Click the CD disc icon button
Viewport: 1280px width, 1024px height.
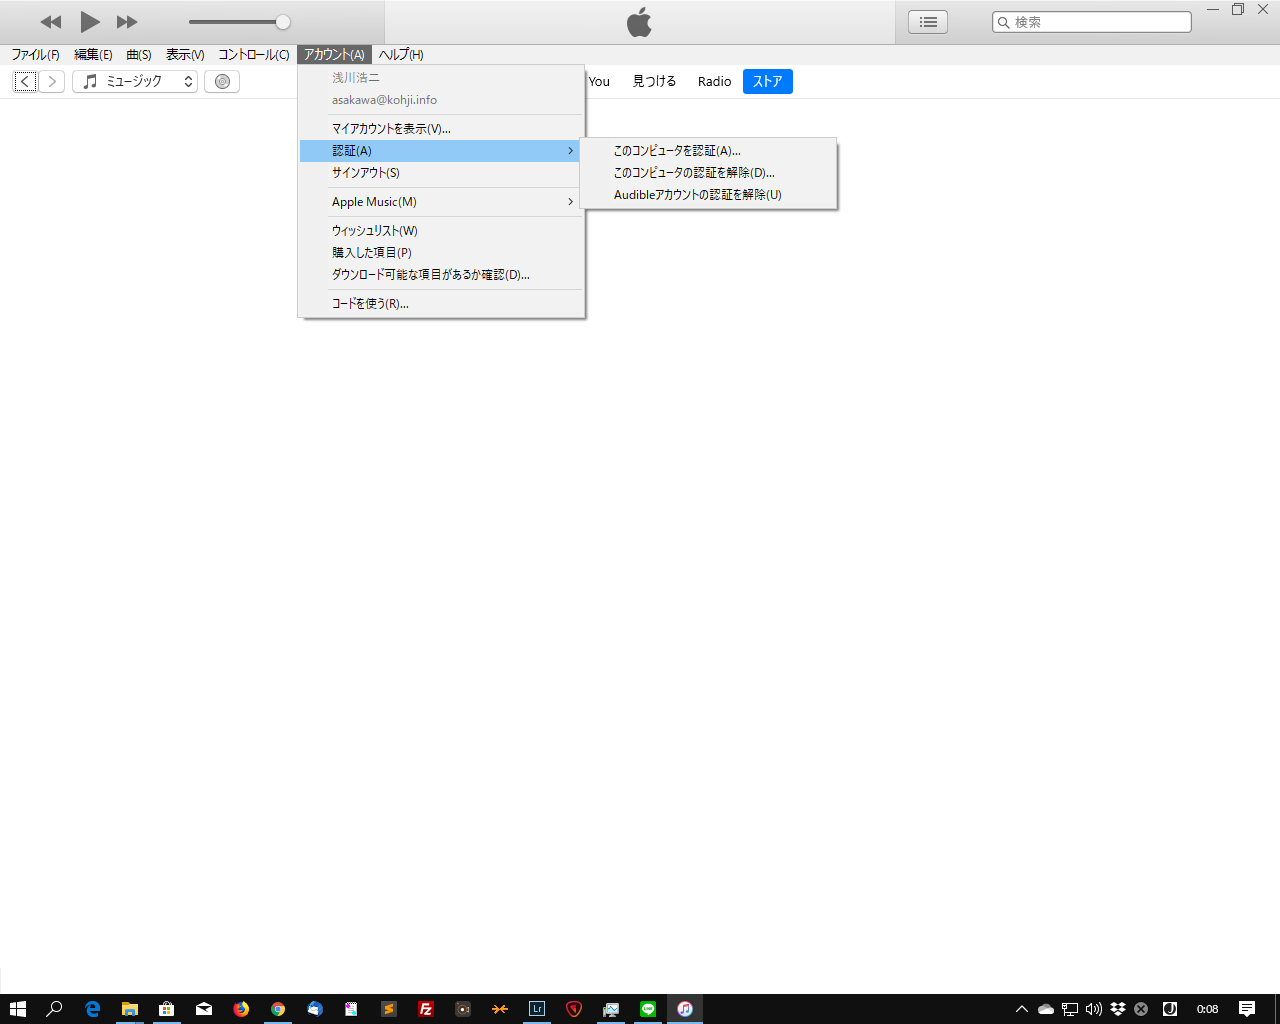click(x=222, y=82)
